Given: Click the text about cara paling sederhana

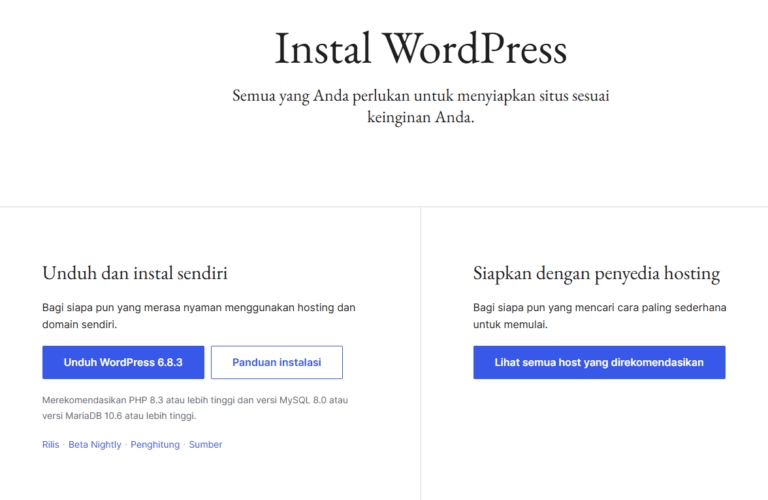Looking at the screenshot, I should coord(600,316).
